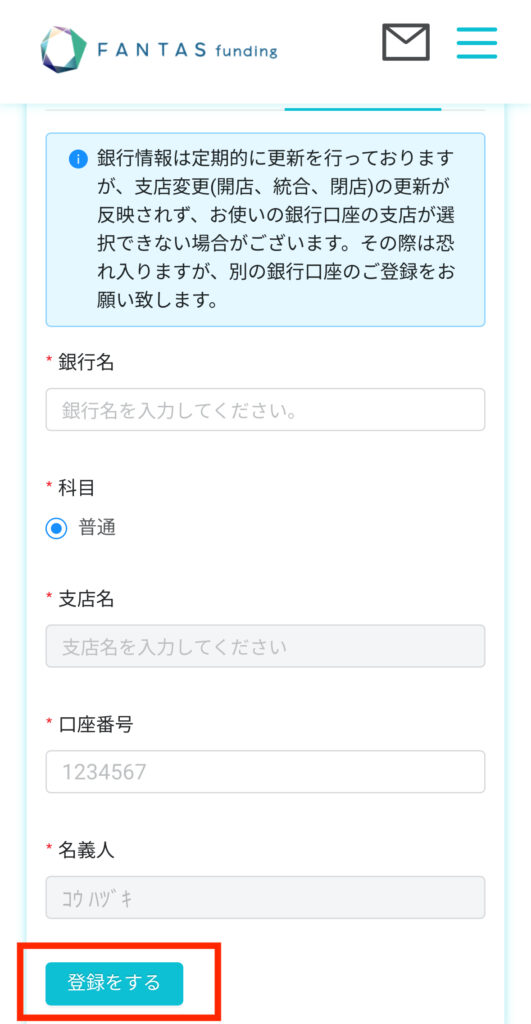Click the 名義人 field showing コウ ハヅキ

click(x=265, y=897)
